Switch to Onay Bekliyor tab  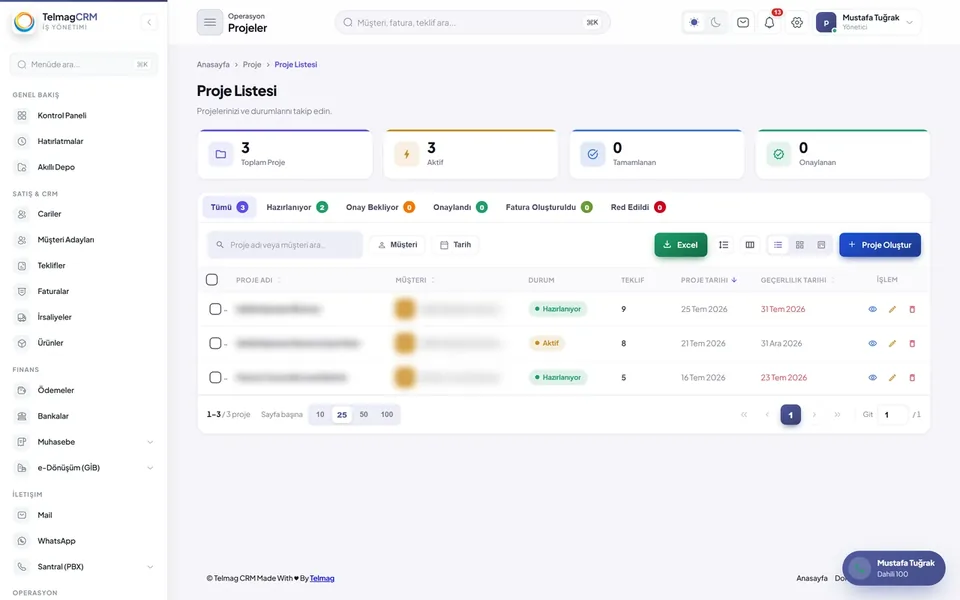(380, 207)
